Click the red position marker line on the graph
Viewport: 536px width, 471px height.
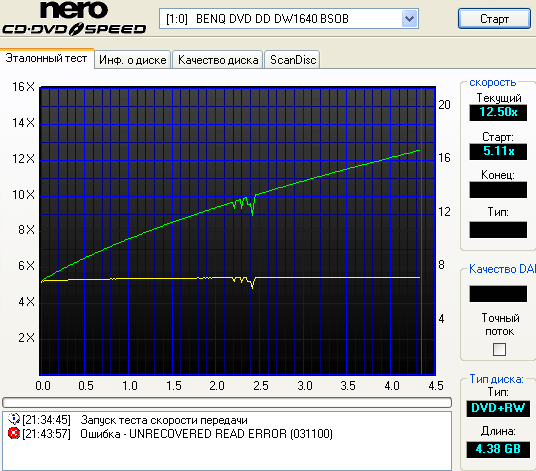click(421, 231)
